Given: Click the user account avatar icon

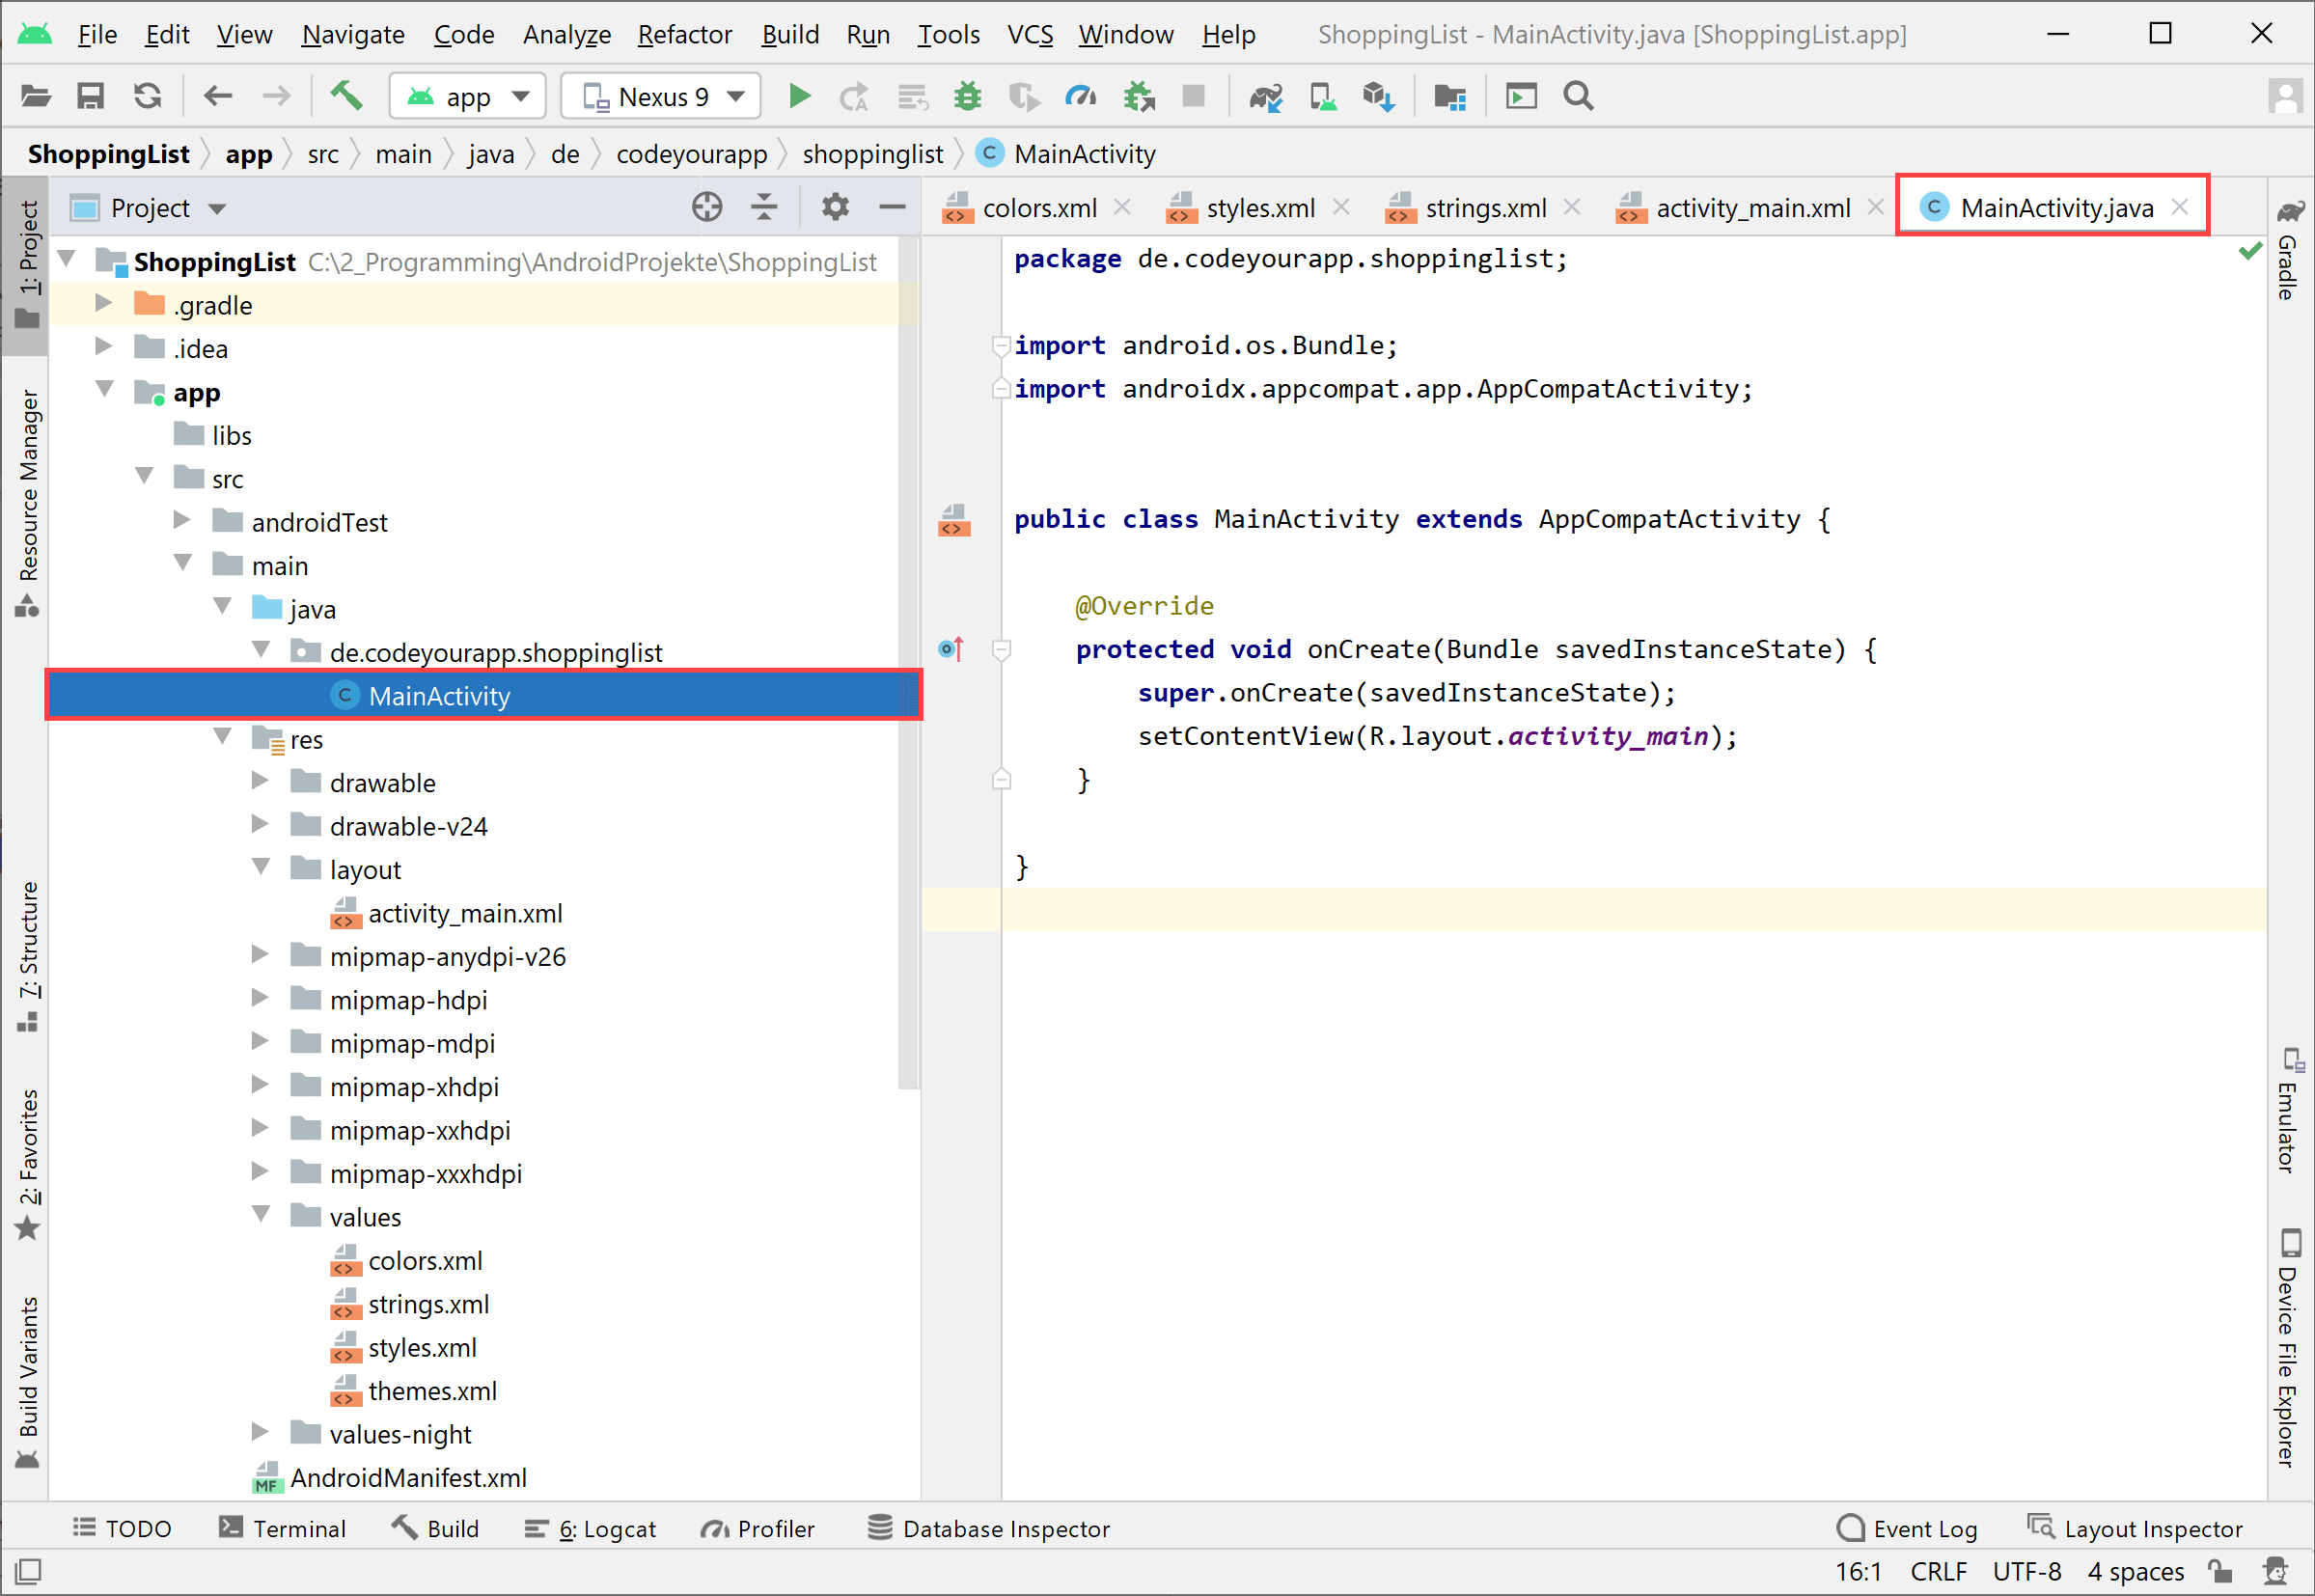Looking at the screenshot, I should click(x=2285, y=97).
